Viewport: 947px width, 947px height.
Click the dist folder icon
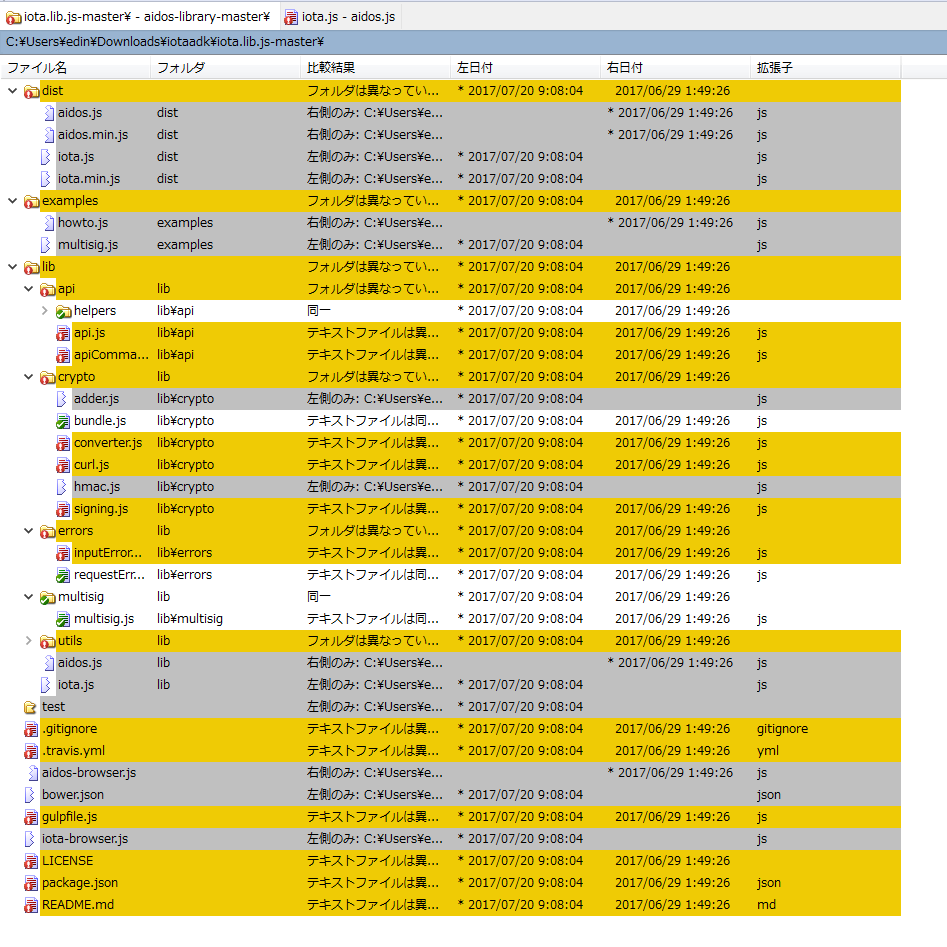click(x=31, y=92)
